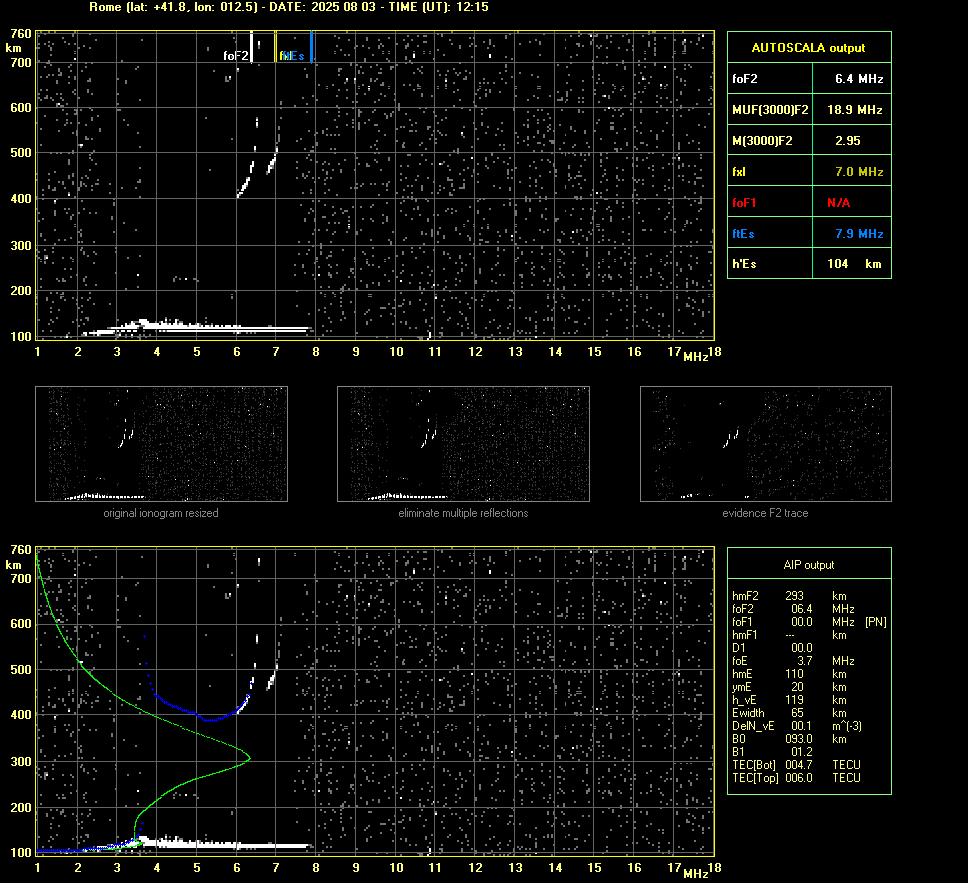968x883 pixels.
Task: Click the hmF2 label in AIP output
Action: (745, 596)
